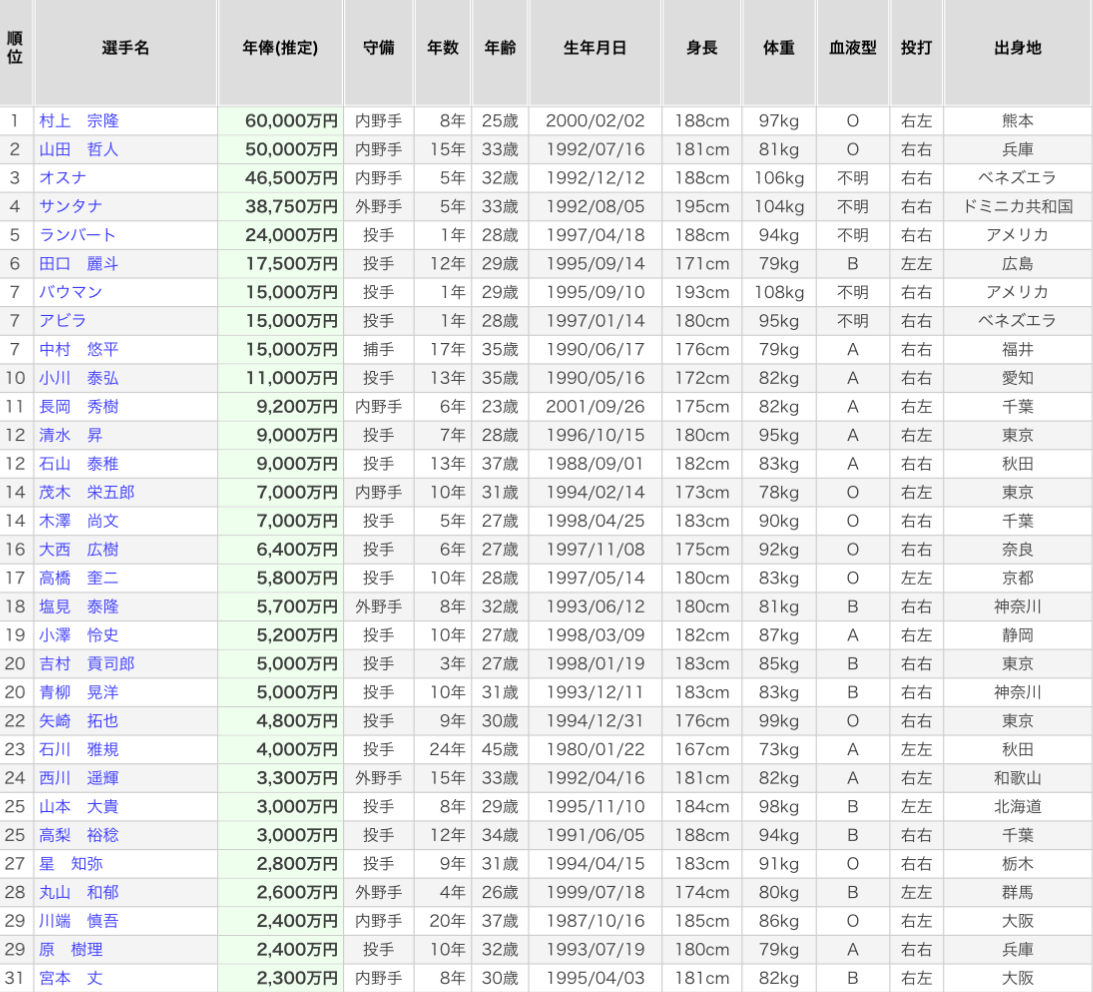Click the 中村 悠平 name link
Screen dimensions: 1093x992
coord(79,350)
